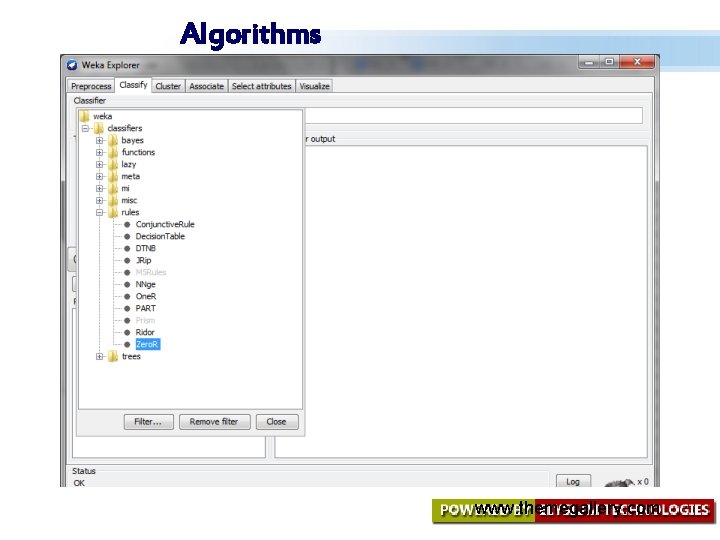Select the DecisionTable classifier

click(160, 236)
